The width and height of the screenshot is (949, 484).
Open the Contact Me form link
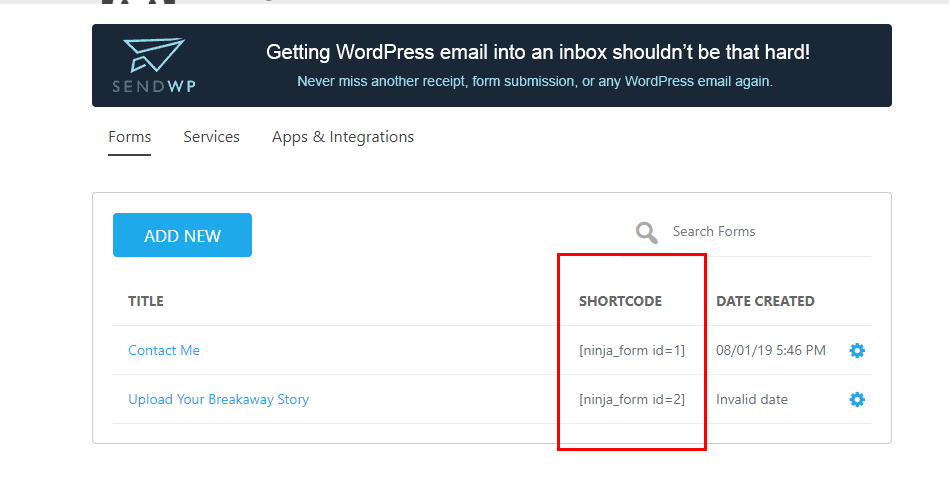pos(164,350)
